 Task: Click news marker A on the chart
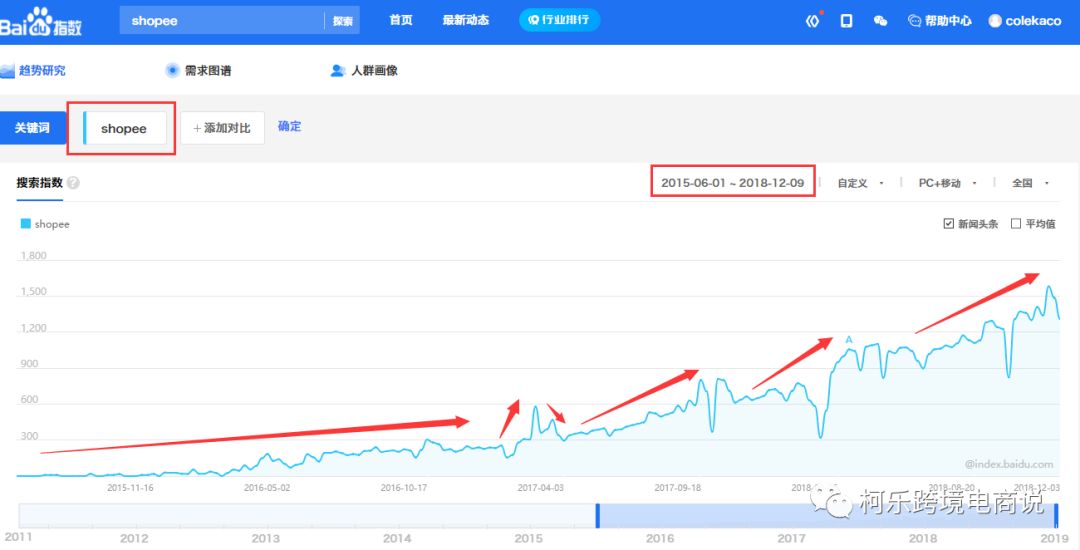(849, 339)
